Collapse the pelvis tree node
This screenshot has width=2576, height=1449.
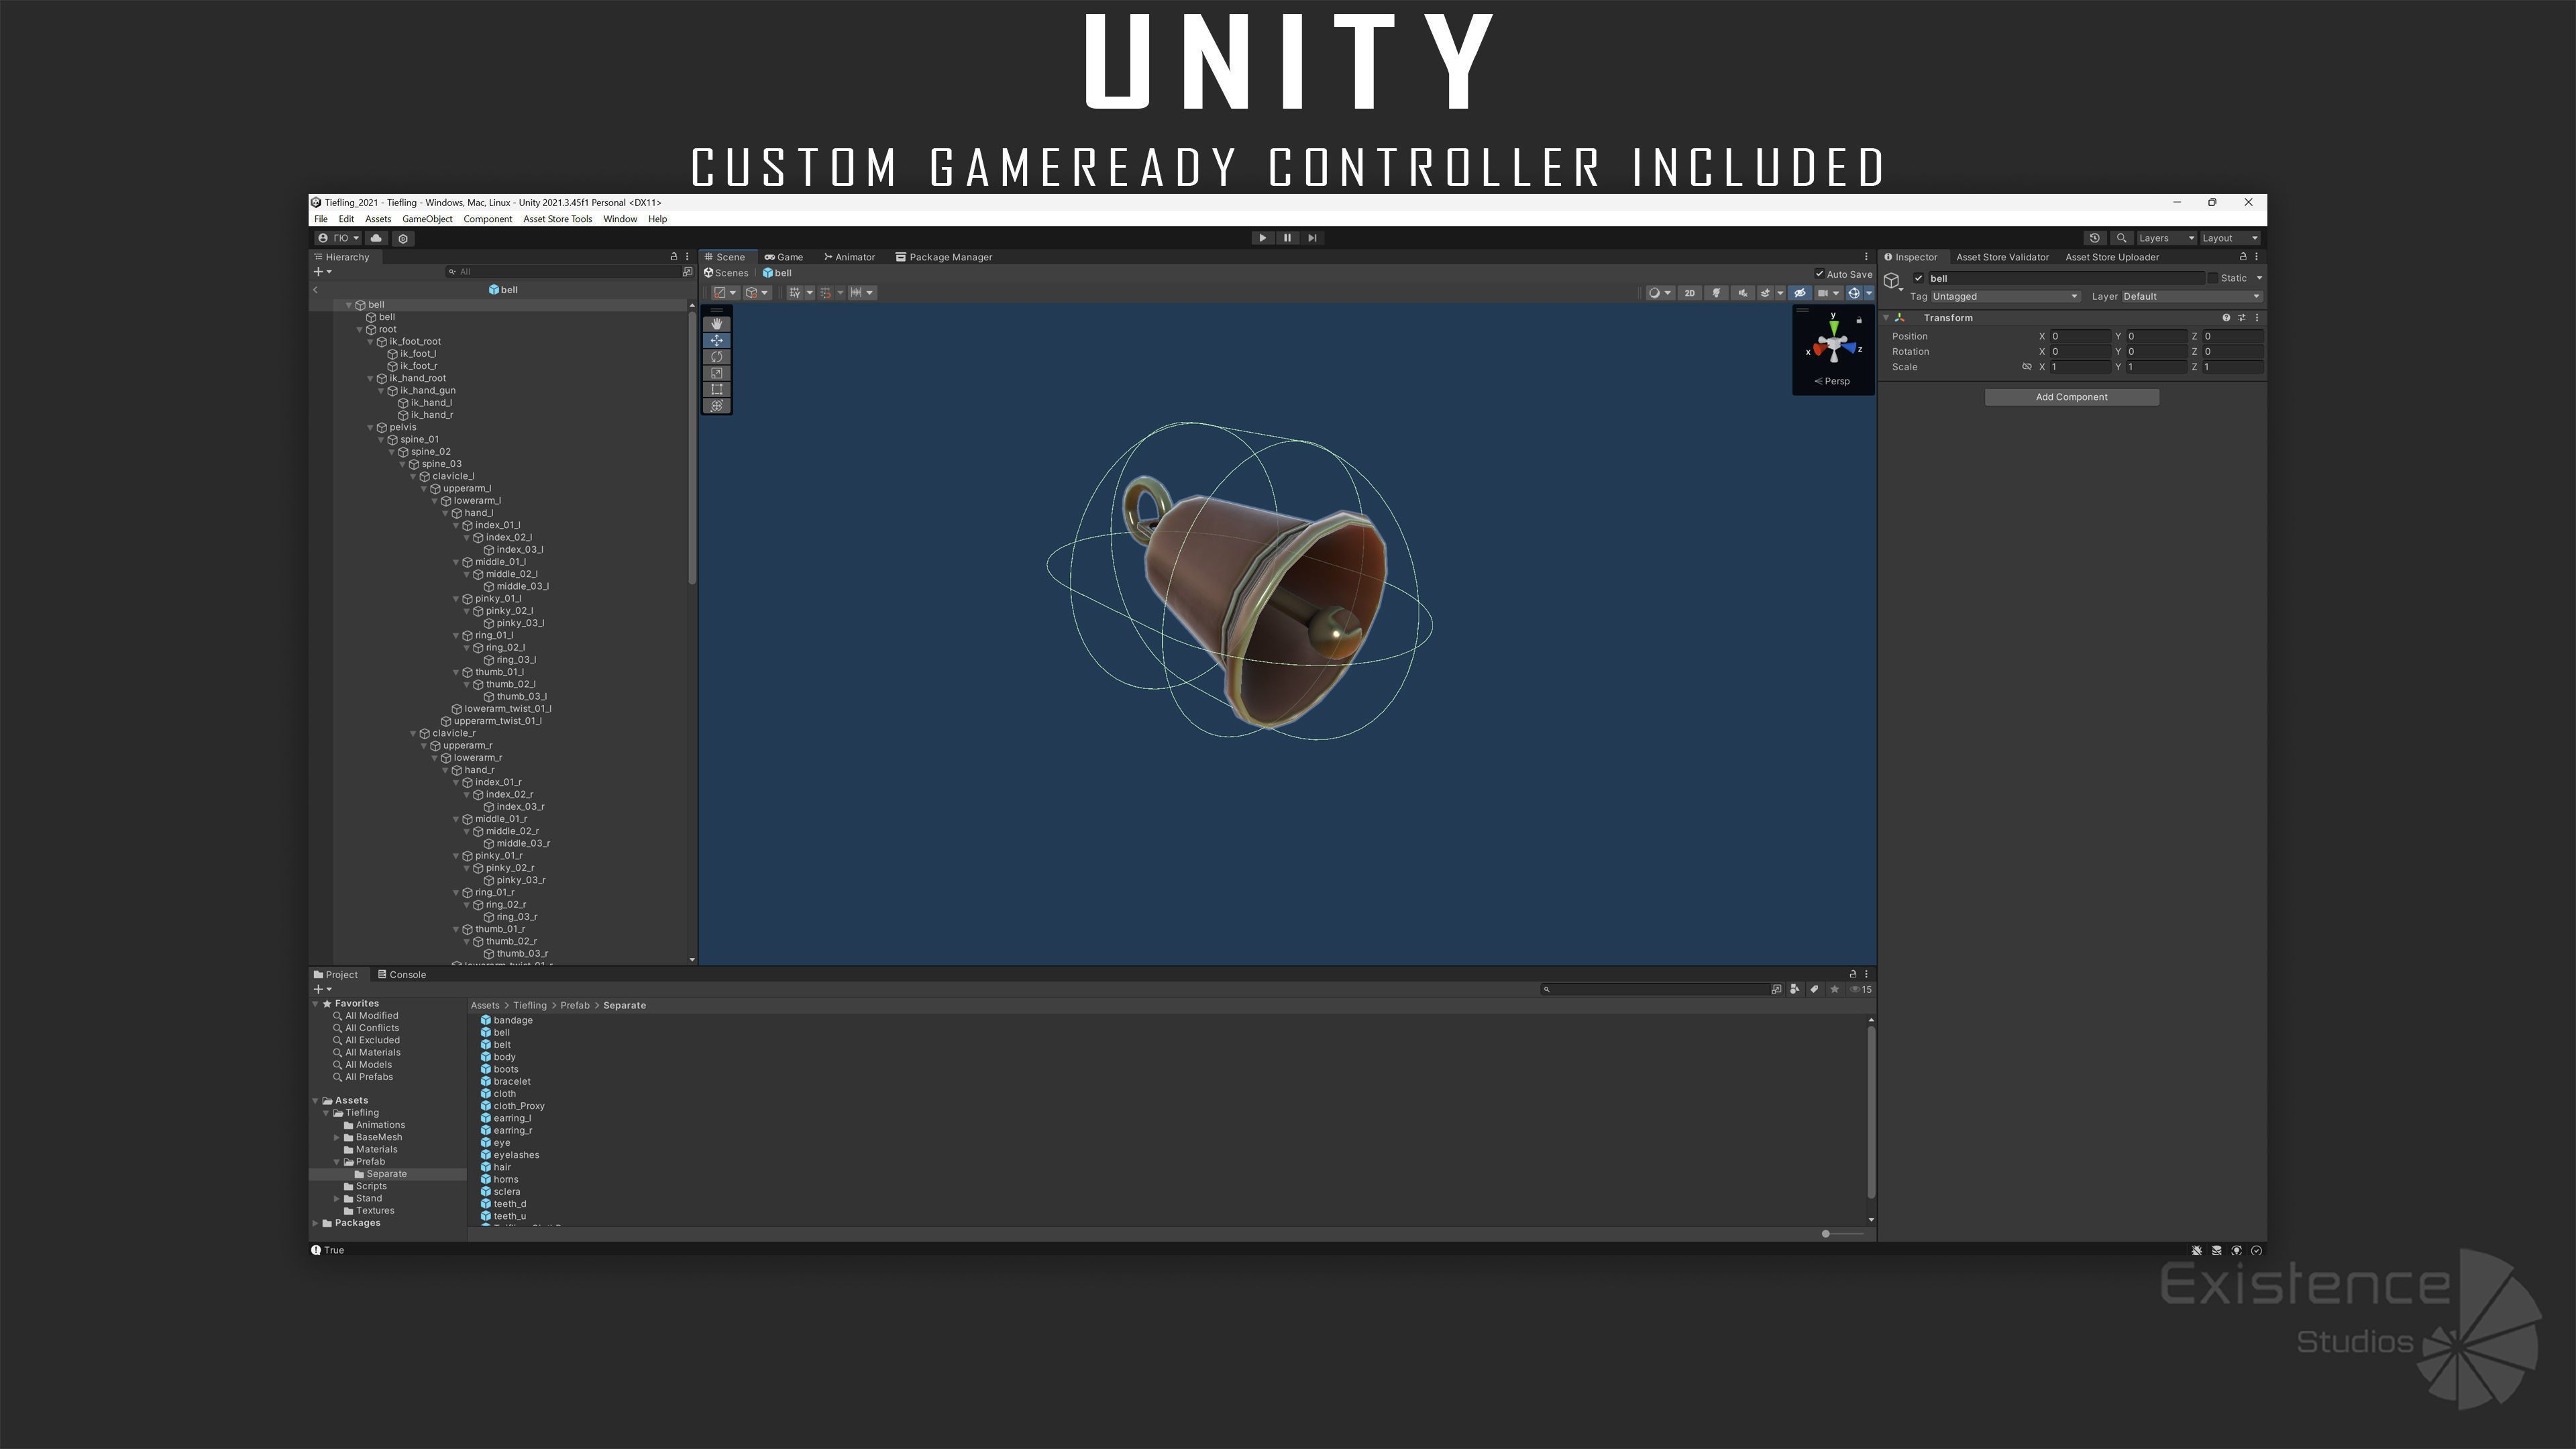(x=370, y=428)
